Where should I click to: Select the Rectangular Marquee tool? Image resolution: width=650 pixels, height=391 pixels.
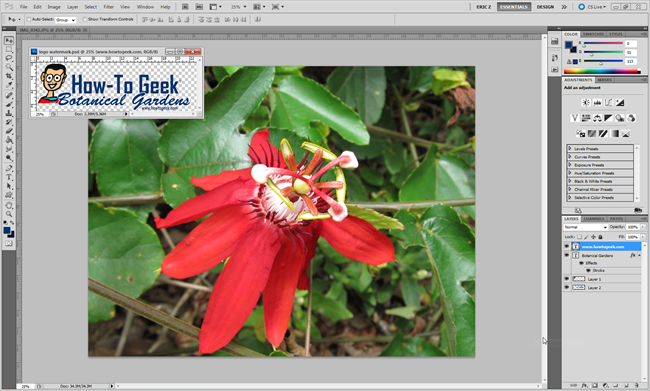9,49
